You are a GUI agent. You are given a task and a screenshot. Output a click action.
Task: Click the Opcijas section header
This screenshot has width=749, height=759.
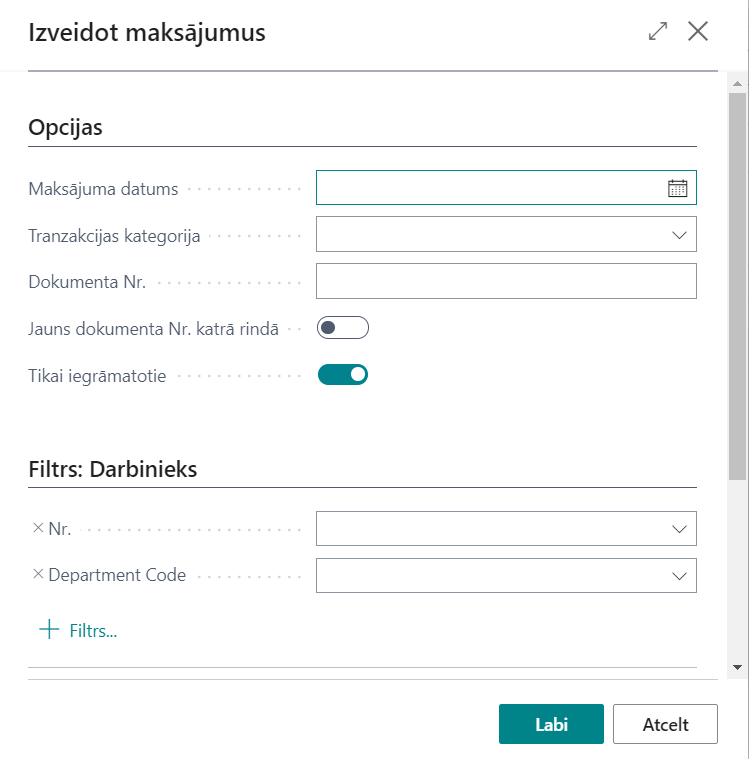(66, 128)
